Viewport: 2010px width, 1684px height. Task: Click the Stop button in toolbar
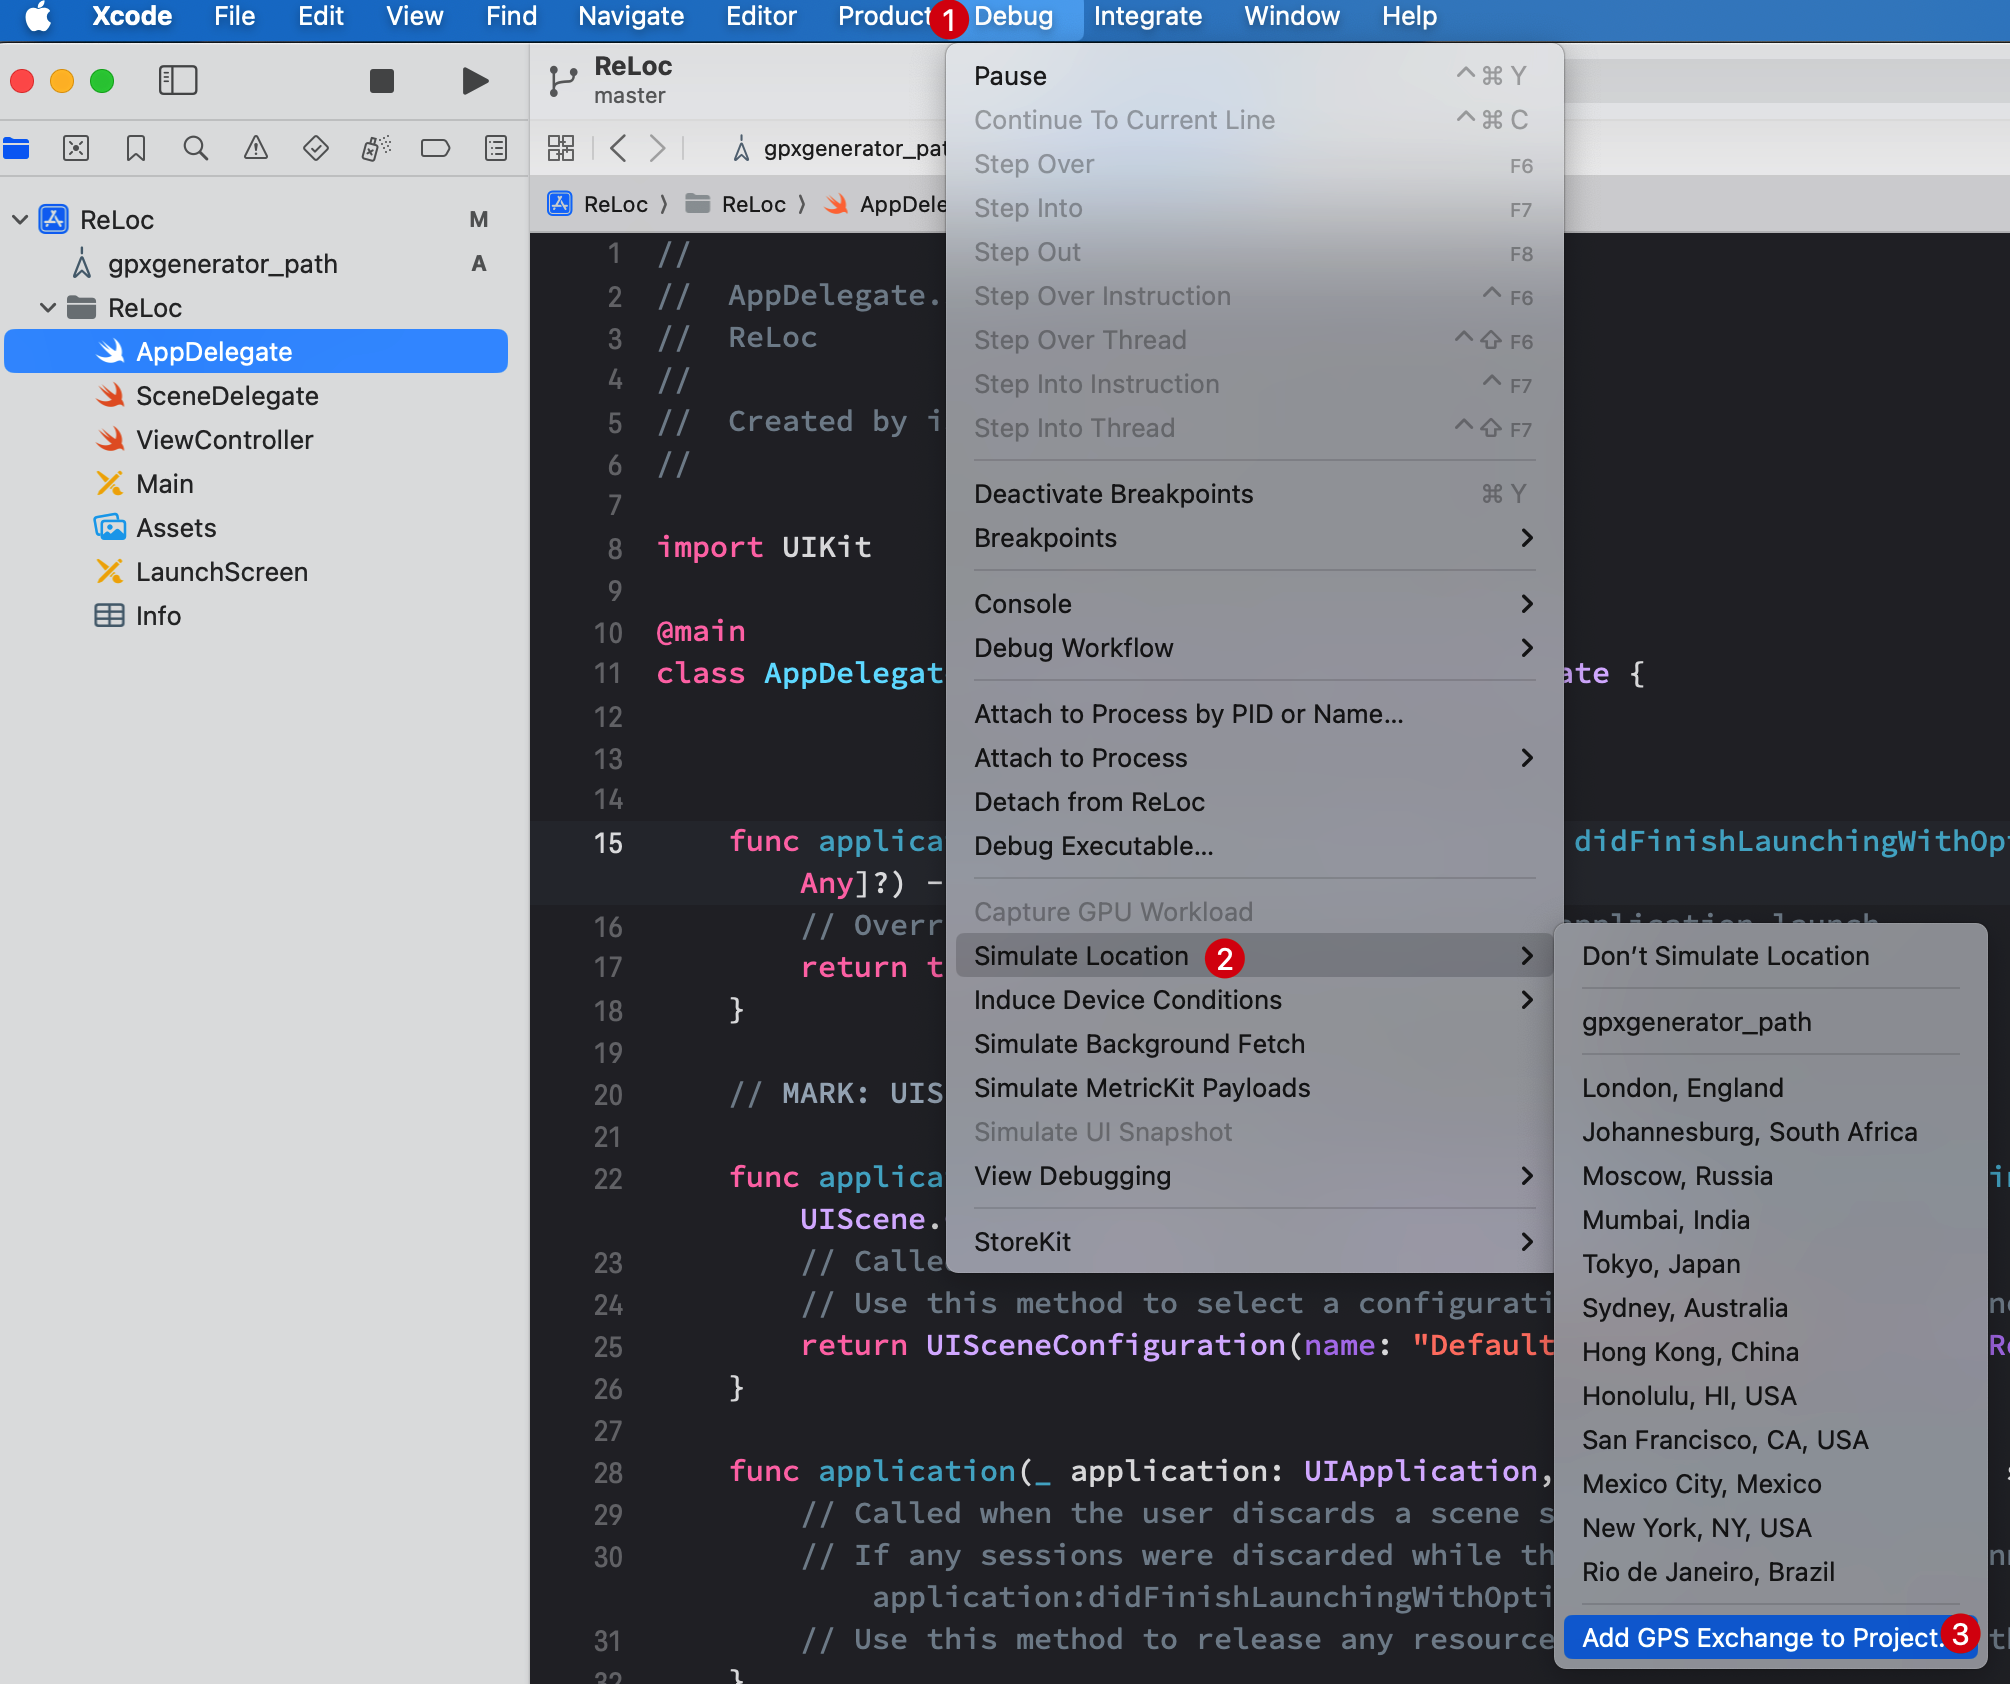pos(381,81)
